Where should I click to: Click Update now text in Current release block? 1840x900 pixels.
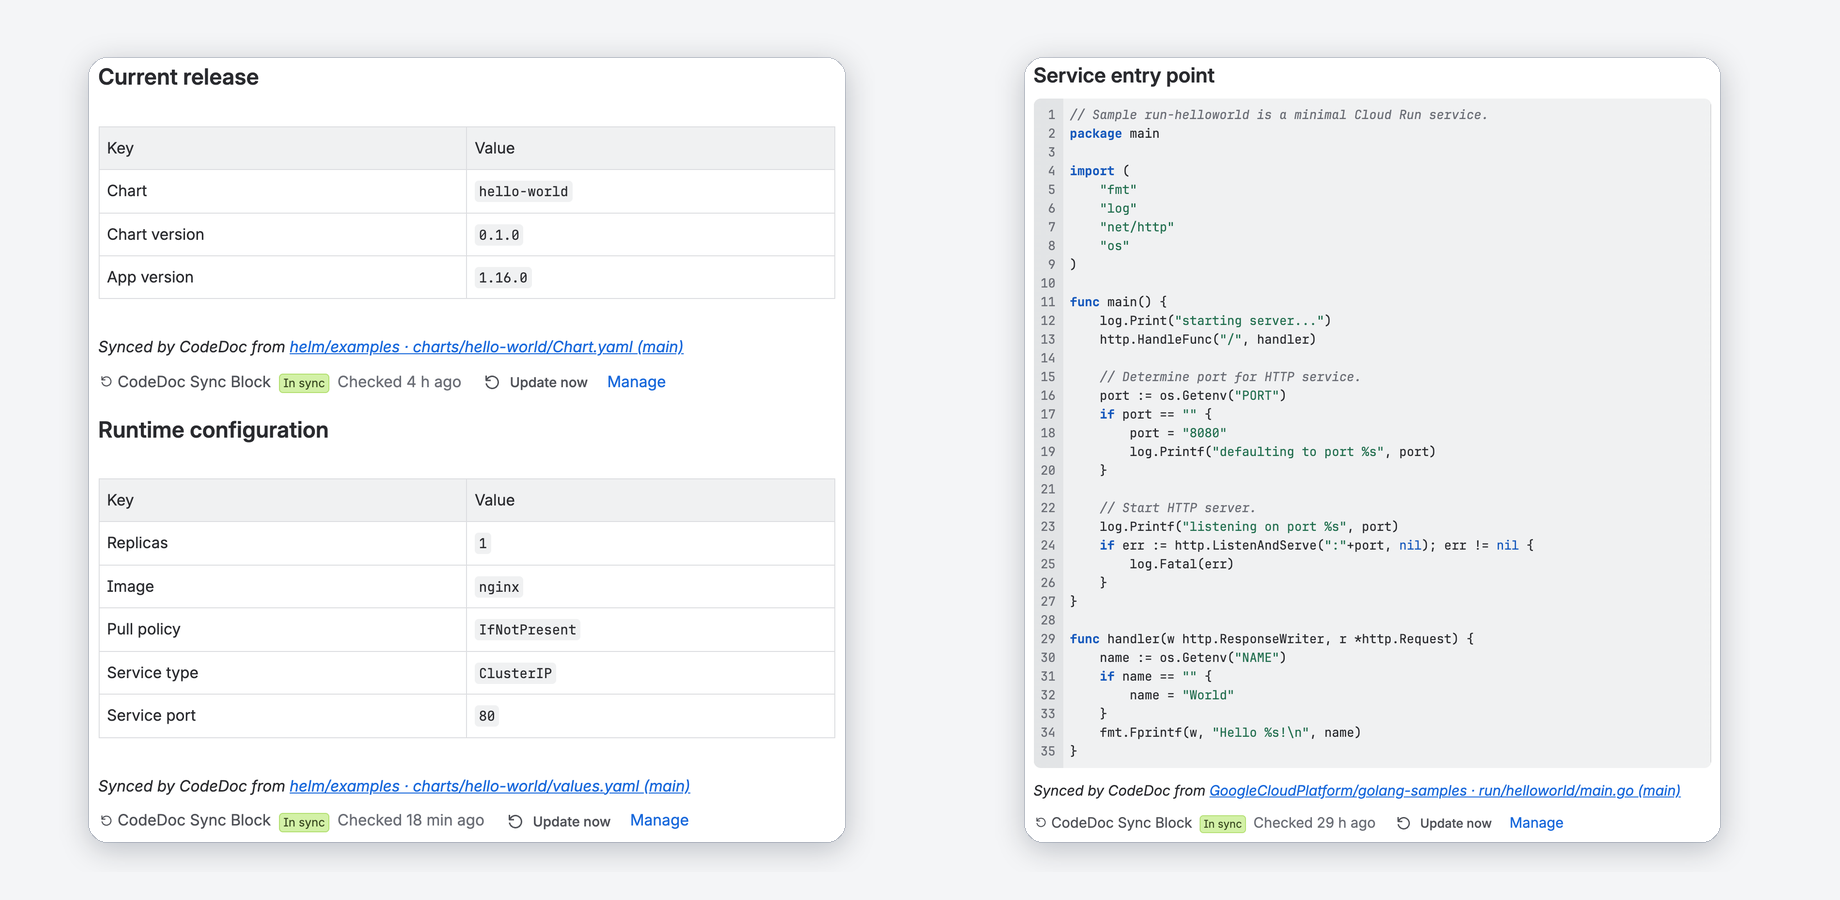click(x=548, y=382)
